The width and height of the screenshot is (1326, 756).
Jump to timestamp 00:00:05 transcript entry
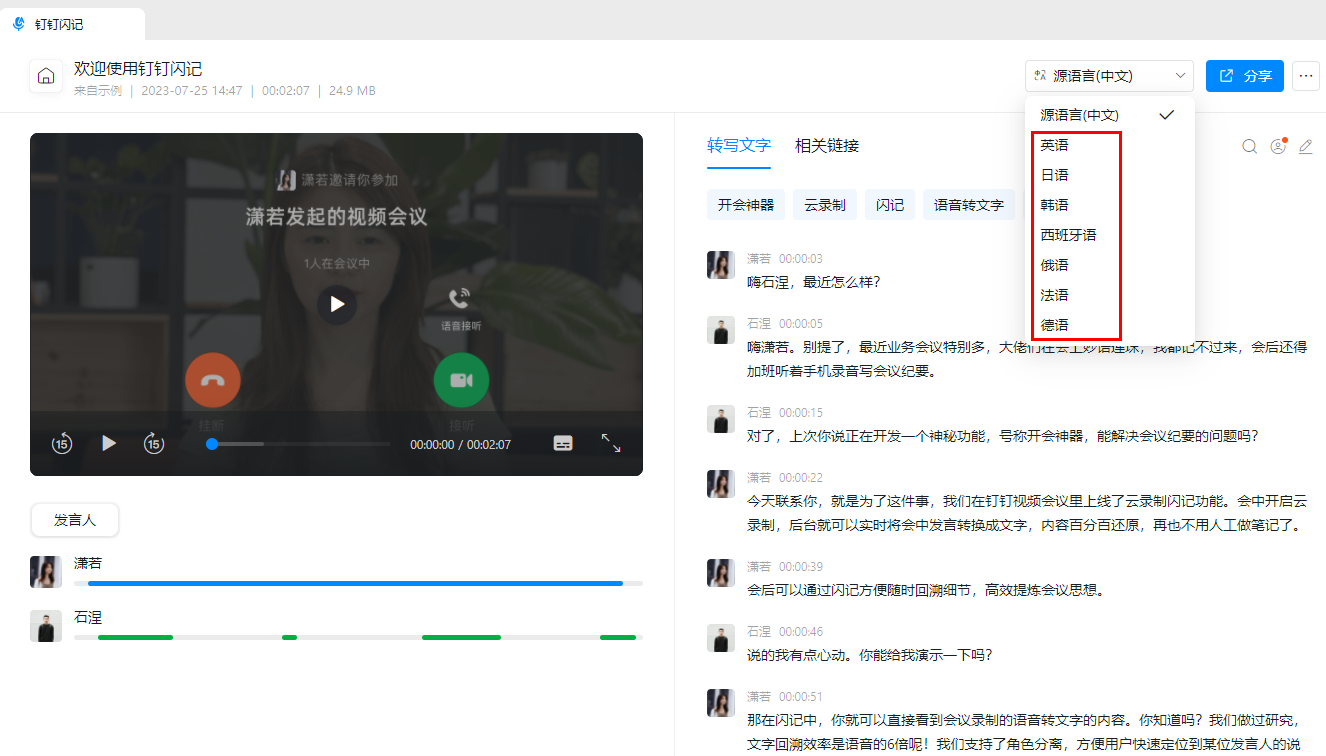click(801, 324)
